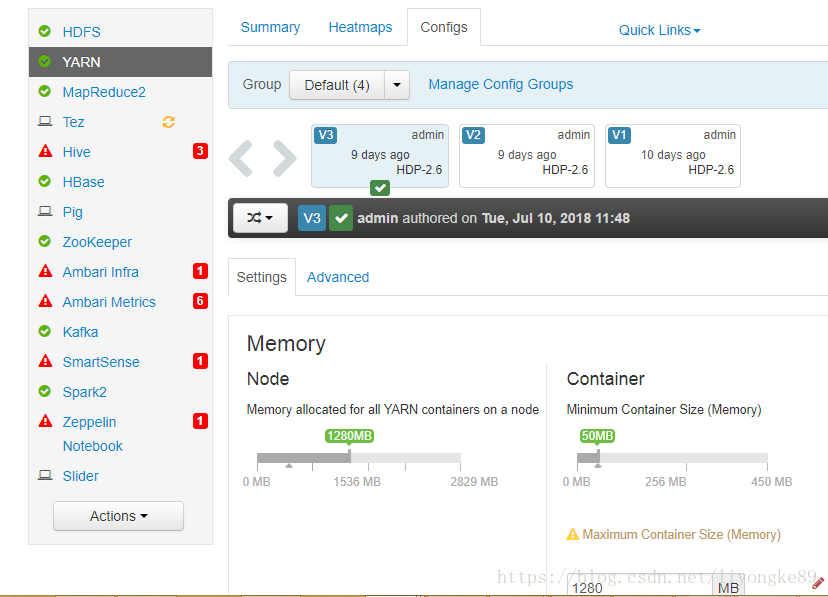
Task: Click the SmartSense alert triangle icon
Action: pyautogui.click(x=46, y=362)
